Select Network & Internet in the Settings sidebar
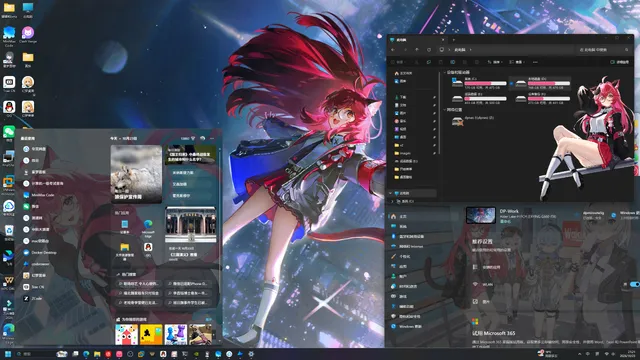The height and width of the screenshot is (360, 640). [x=408, y=247]
